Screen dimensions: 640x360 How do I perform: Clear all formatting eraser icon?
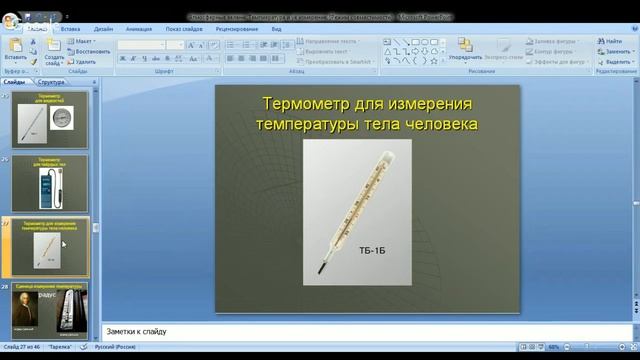pos(213,45)
